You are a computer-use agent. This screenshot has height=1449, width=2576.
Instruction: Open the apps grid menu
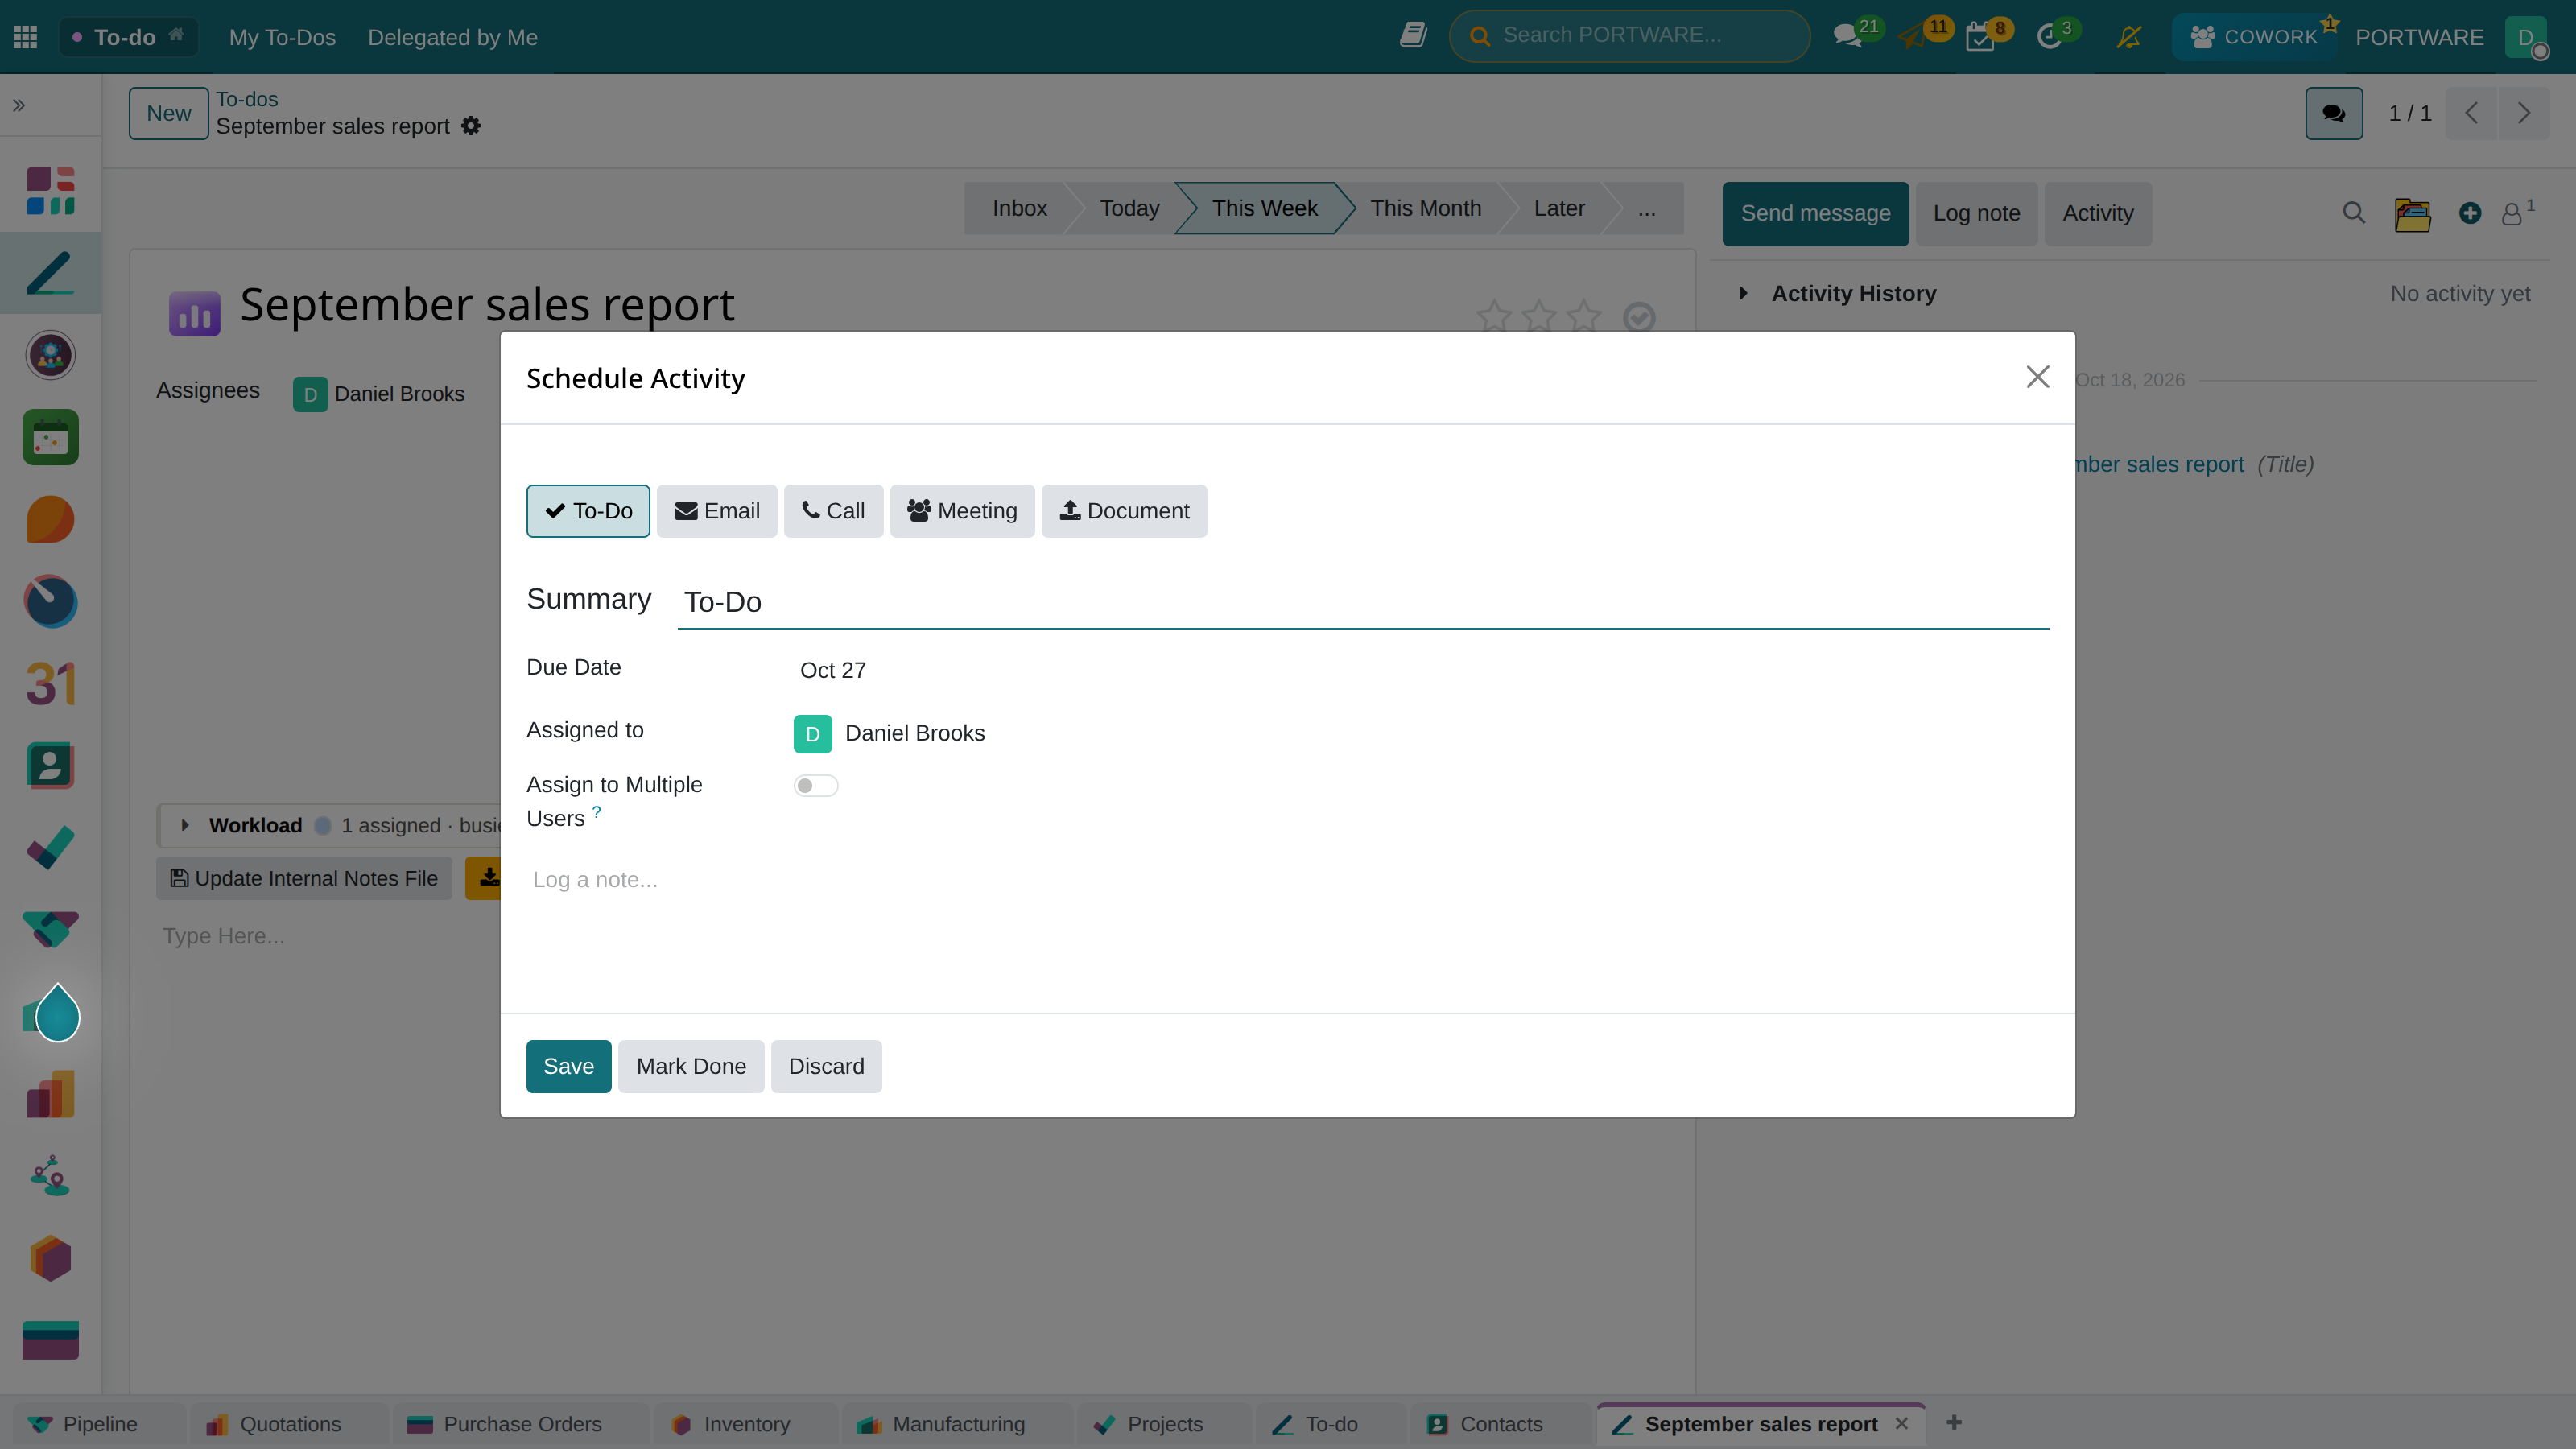pos(26,37)
